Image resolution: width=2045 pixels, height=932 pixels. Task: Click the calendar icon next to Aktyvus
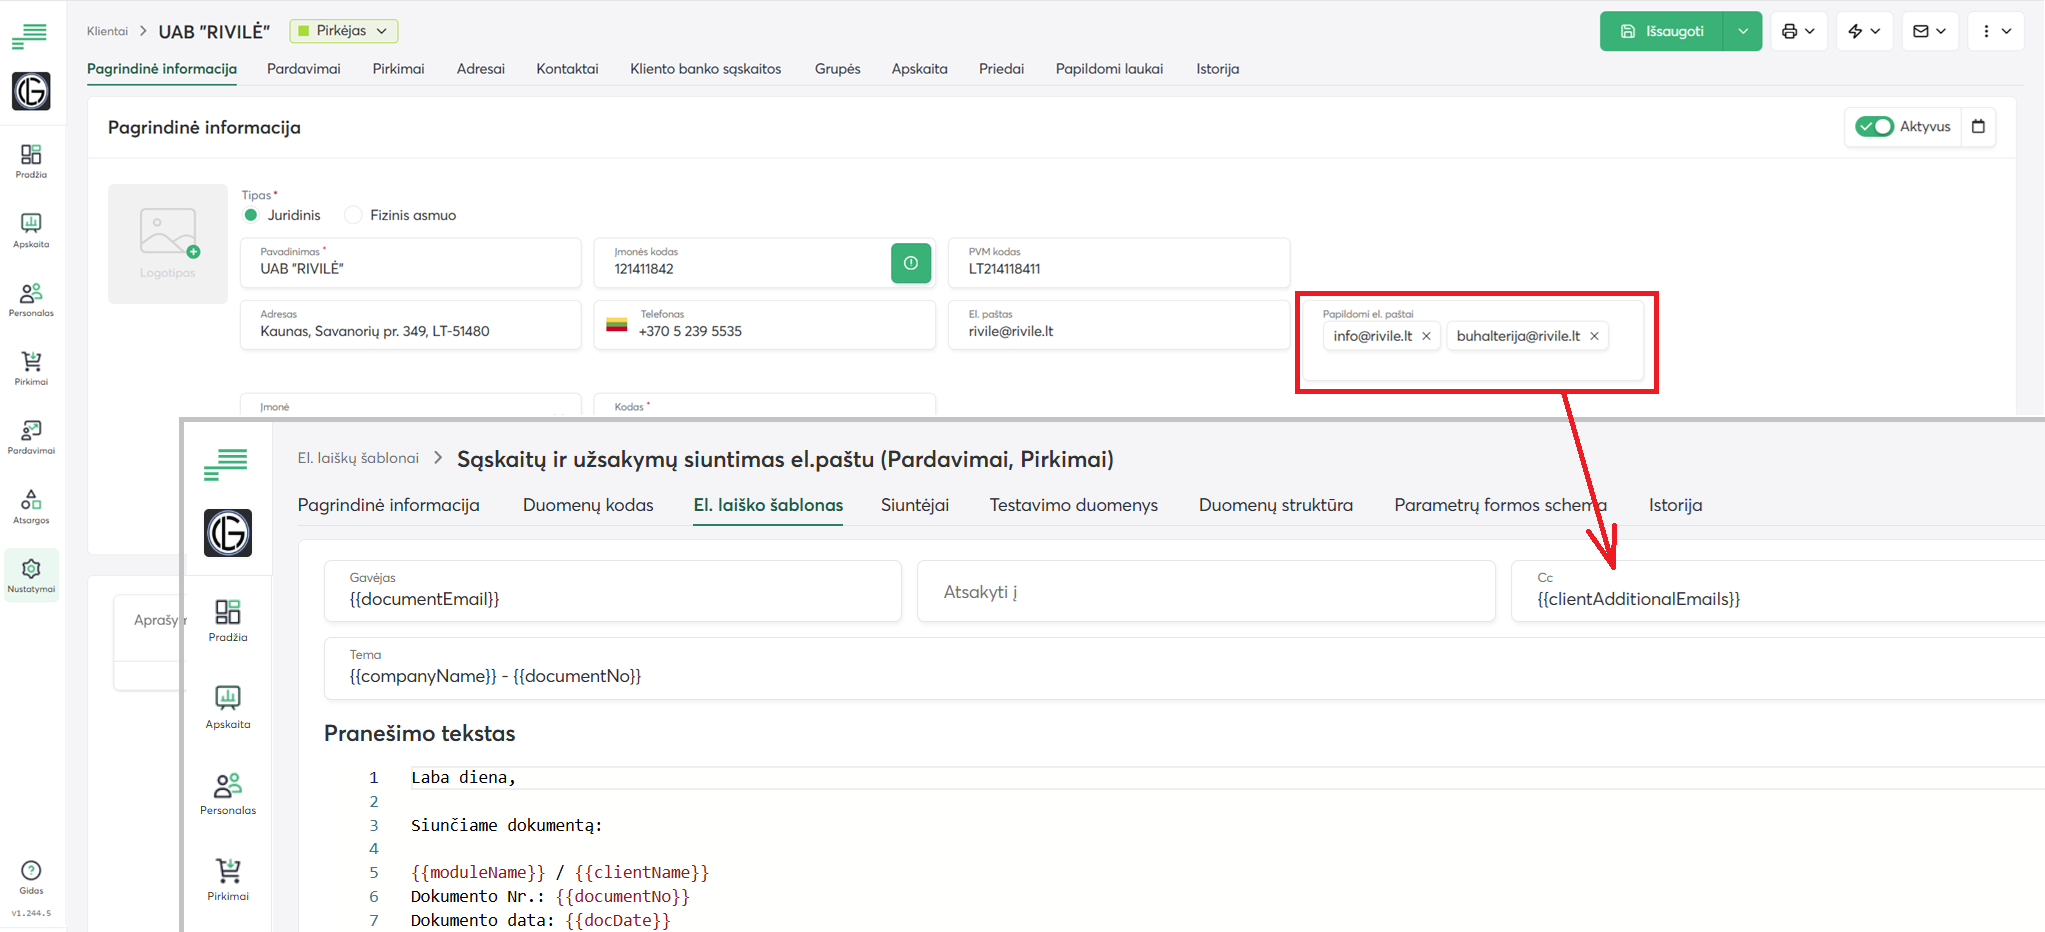click(x=1977, y=127)
